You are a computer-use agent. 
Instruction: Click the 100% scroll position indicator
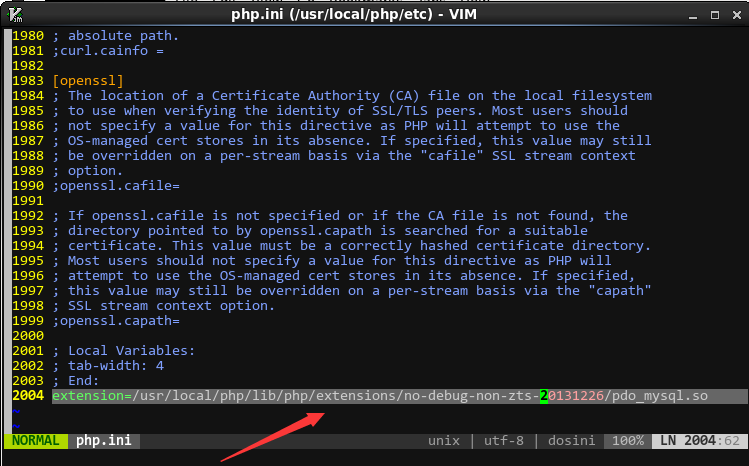[627, 441]
